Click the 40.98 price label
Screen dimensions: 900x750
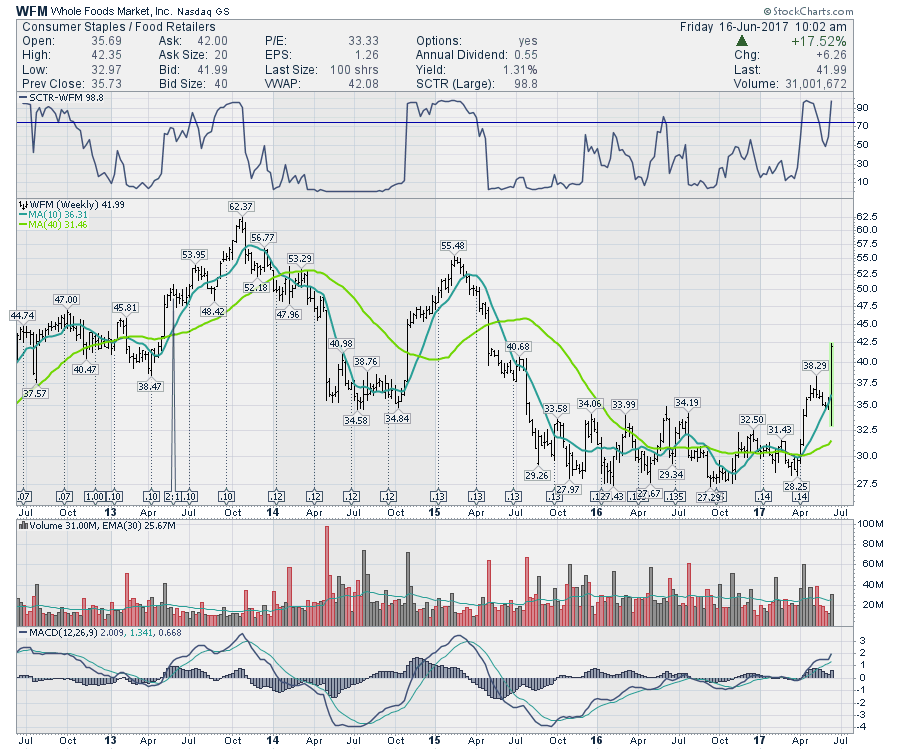tap(341, 344)
